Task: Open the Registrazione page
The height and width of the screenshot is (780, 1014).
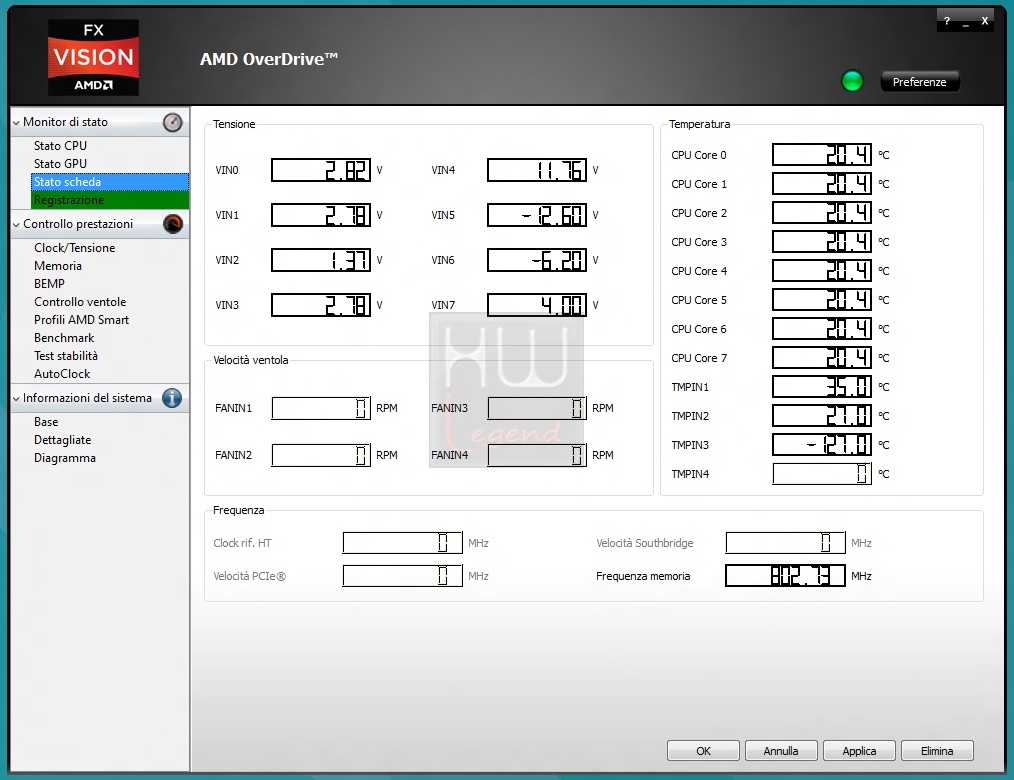Action: [110, 200]
